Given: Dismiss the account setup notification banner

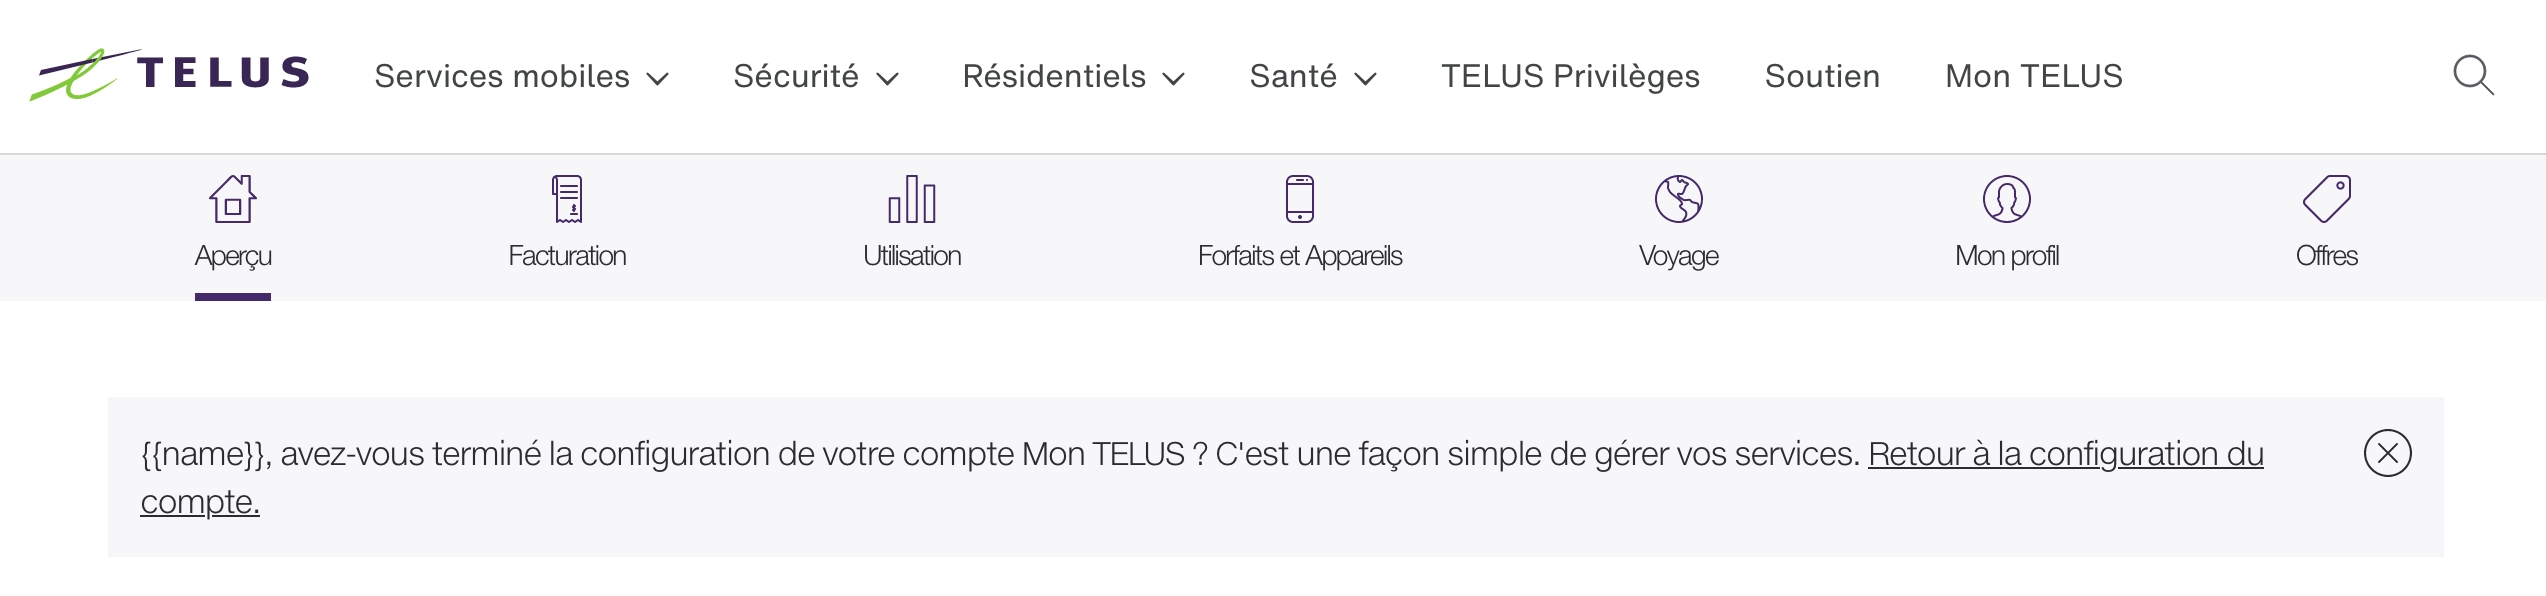Looking at the screenshot, I should [2387, 454].
